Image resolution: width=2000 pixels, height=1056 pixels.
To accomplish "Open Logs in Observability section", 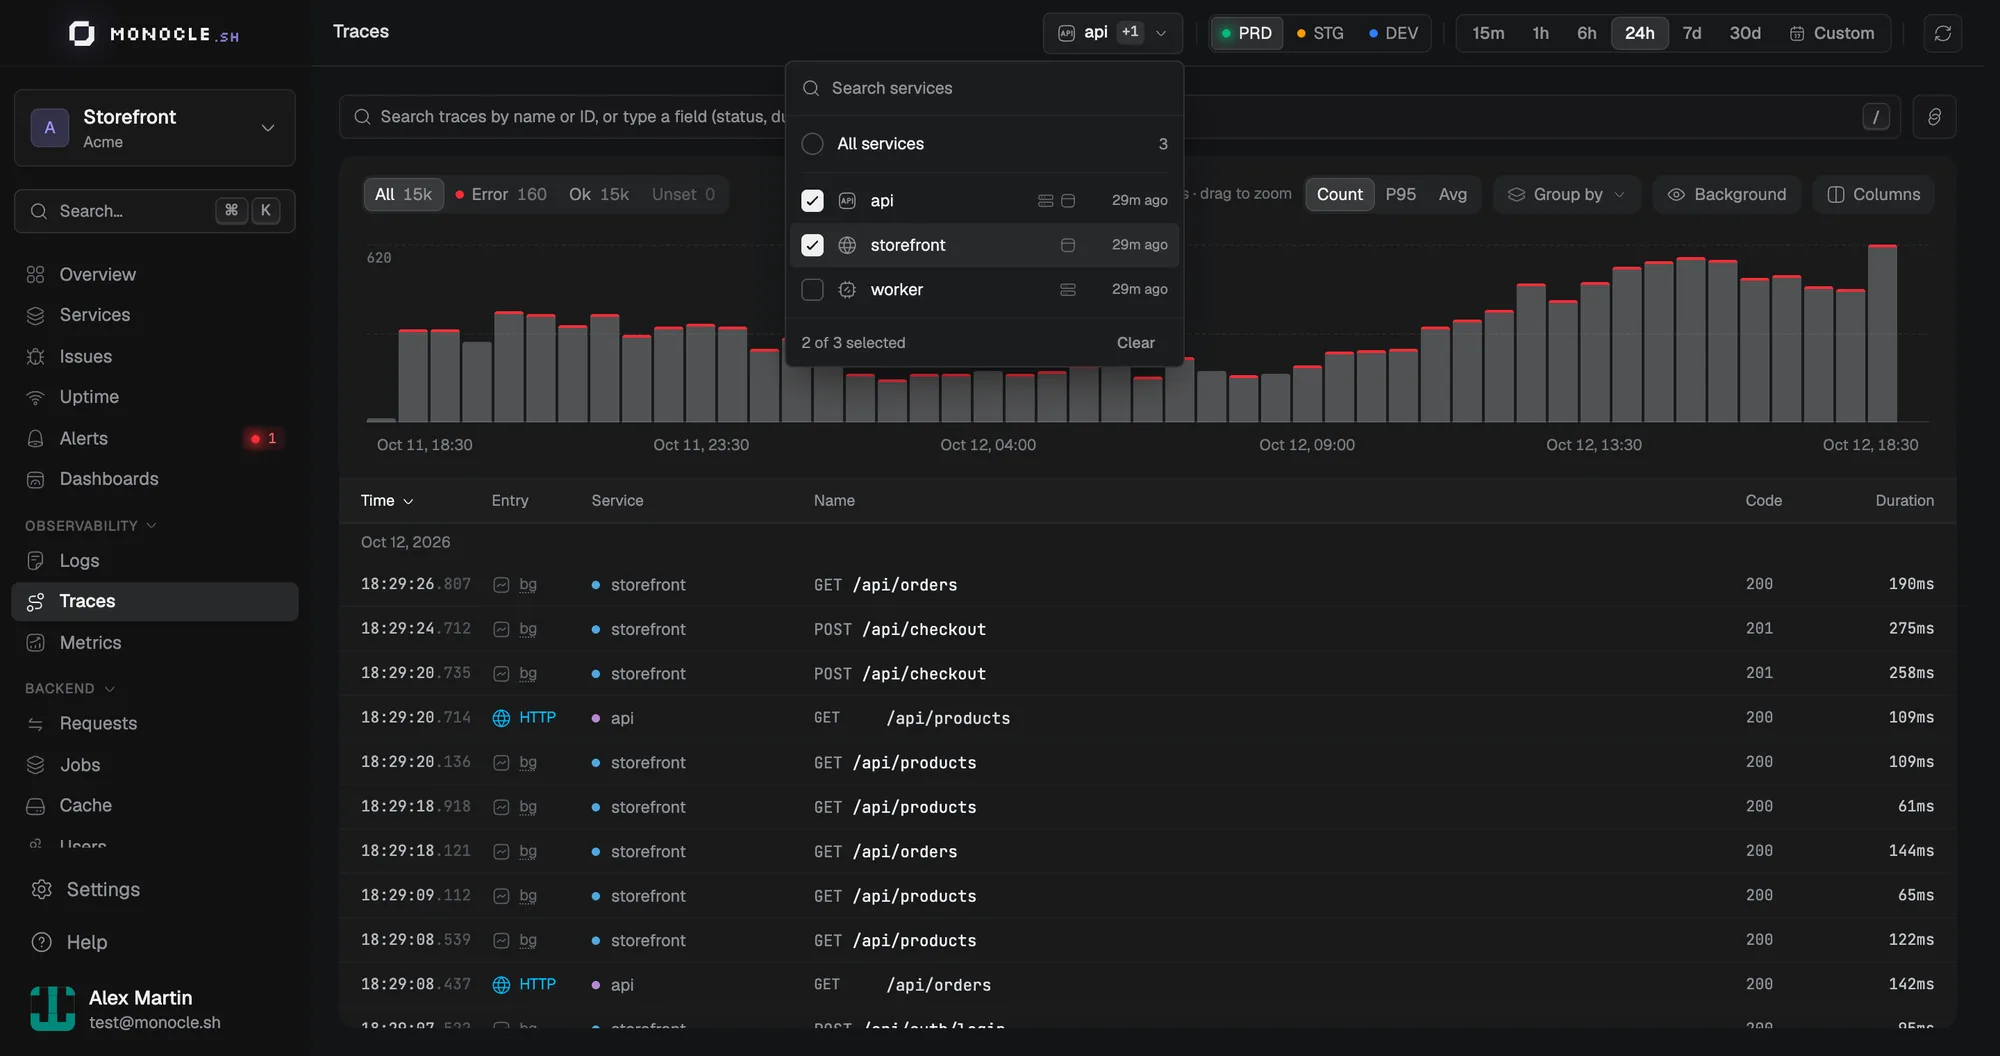I will click(x=155, y=561).
